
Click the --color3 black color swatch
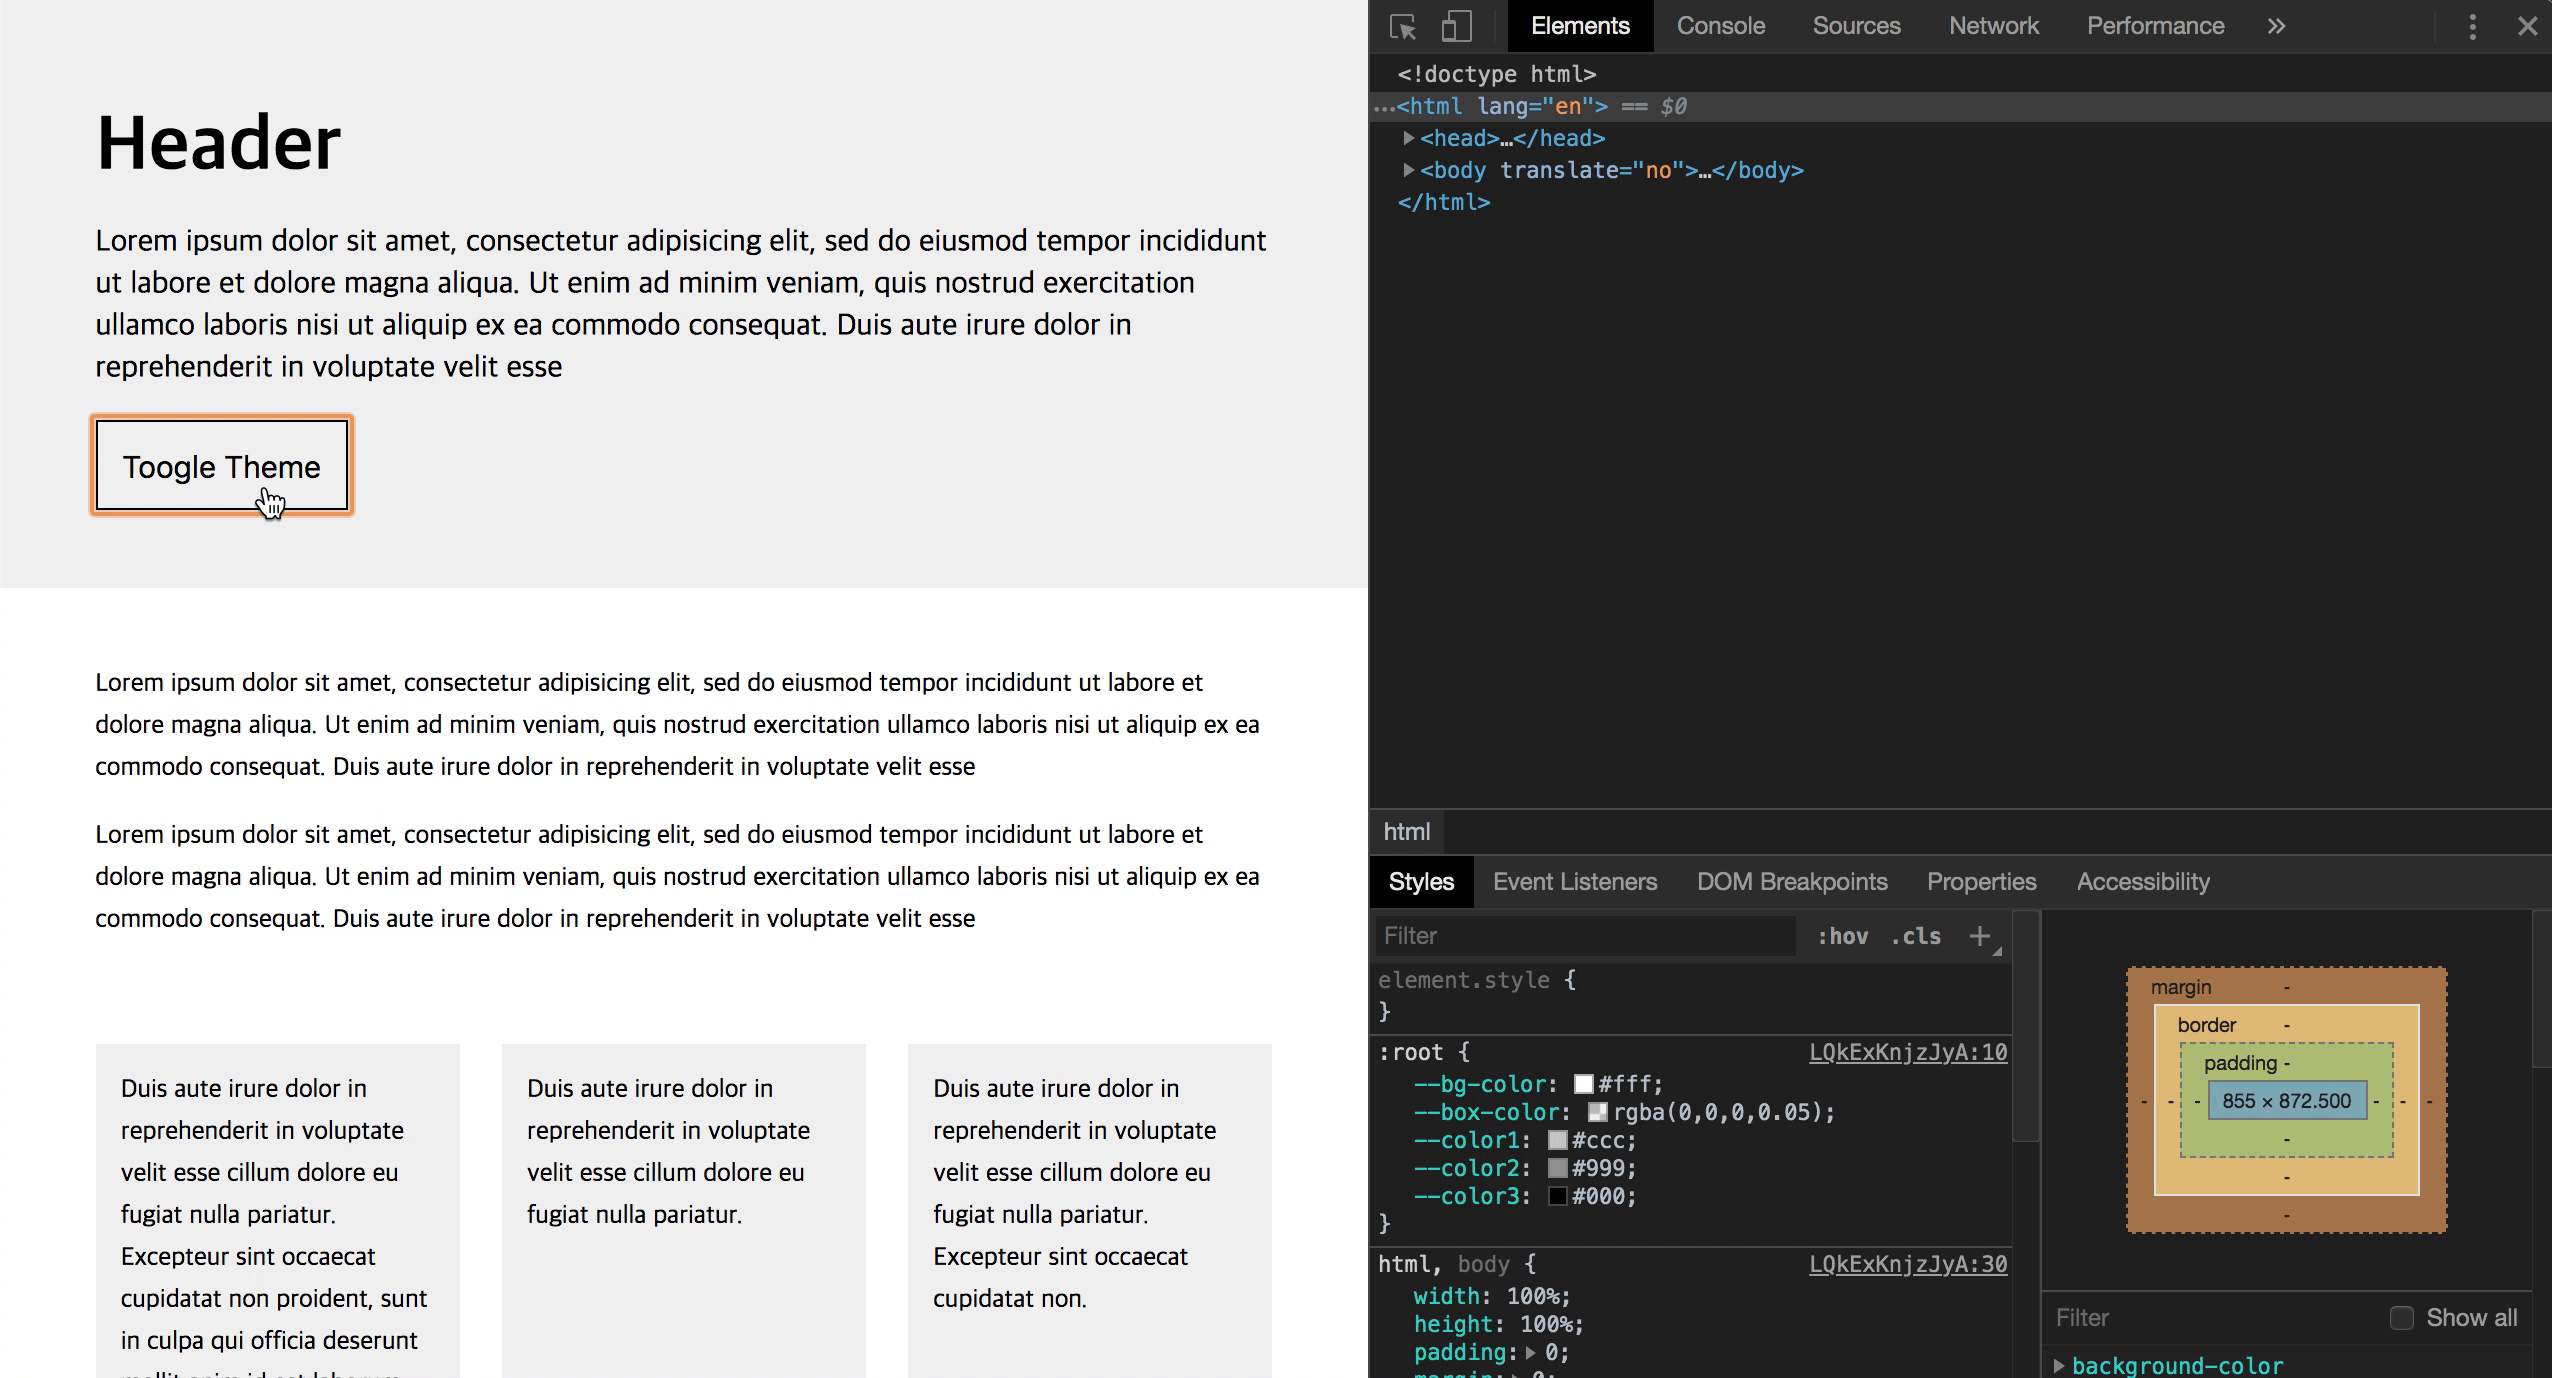click(1557, 1196)
